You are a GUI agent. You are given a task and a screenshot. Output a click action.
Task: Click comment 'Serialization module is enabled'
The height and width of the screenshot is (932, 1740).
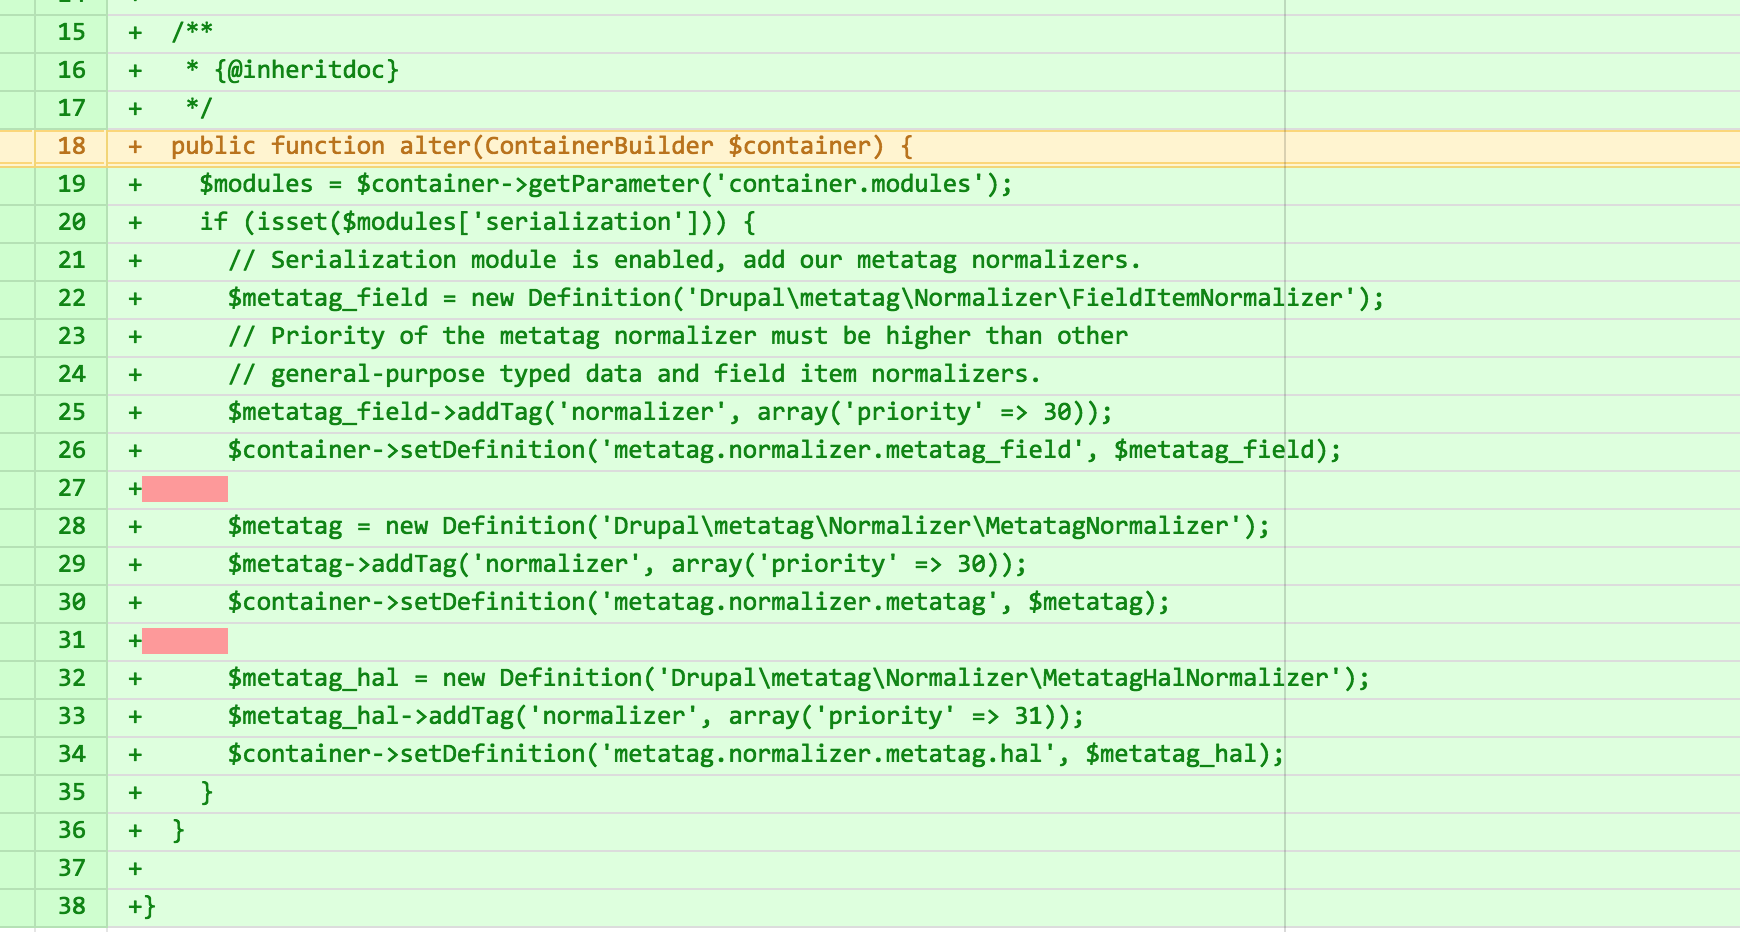[x=684, y=260]
